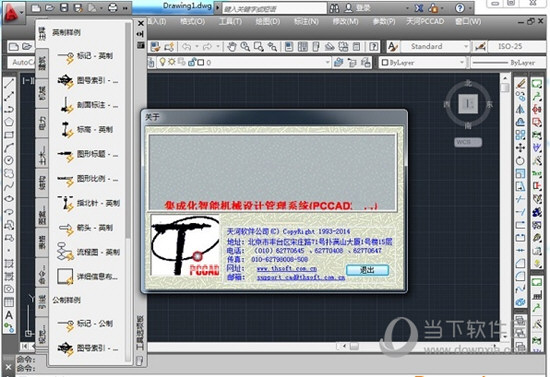Open the 窗口(W) menu
The height and width of the screenshot is (377, 550).
(x=468, y=22)
